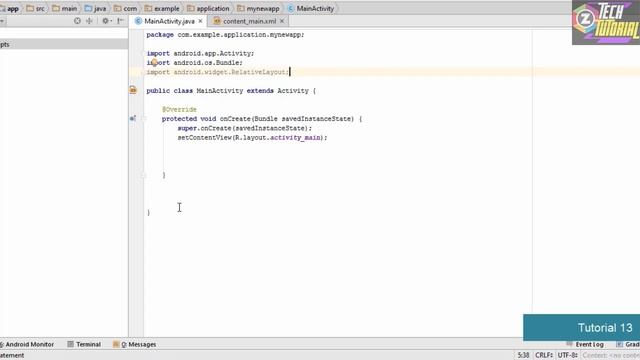
Task: Open the project panel gear settings menu
Action: (106, 21)
